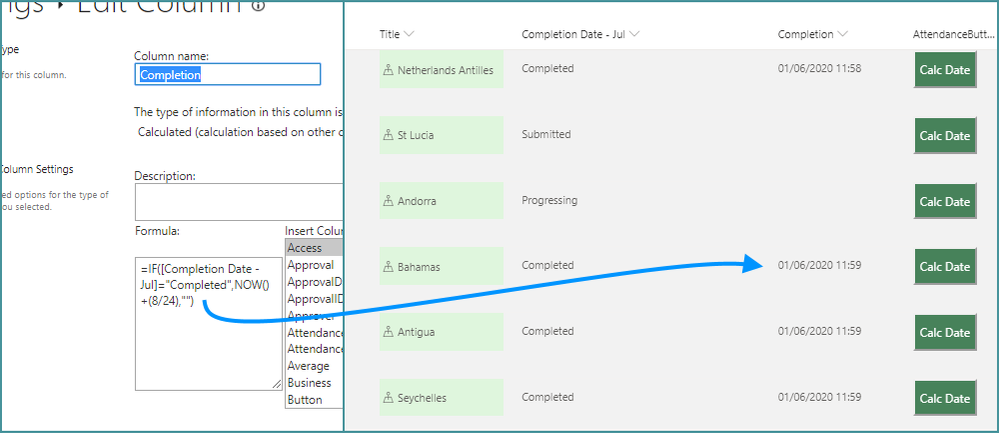Image resolution: width=999 pixels, height=433 pixels.
Task: Click the Andorra person icon
Action: pos(388,201)
